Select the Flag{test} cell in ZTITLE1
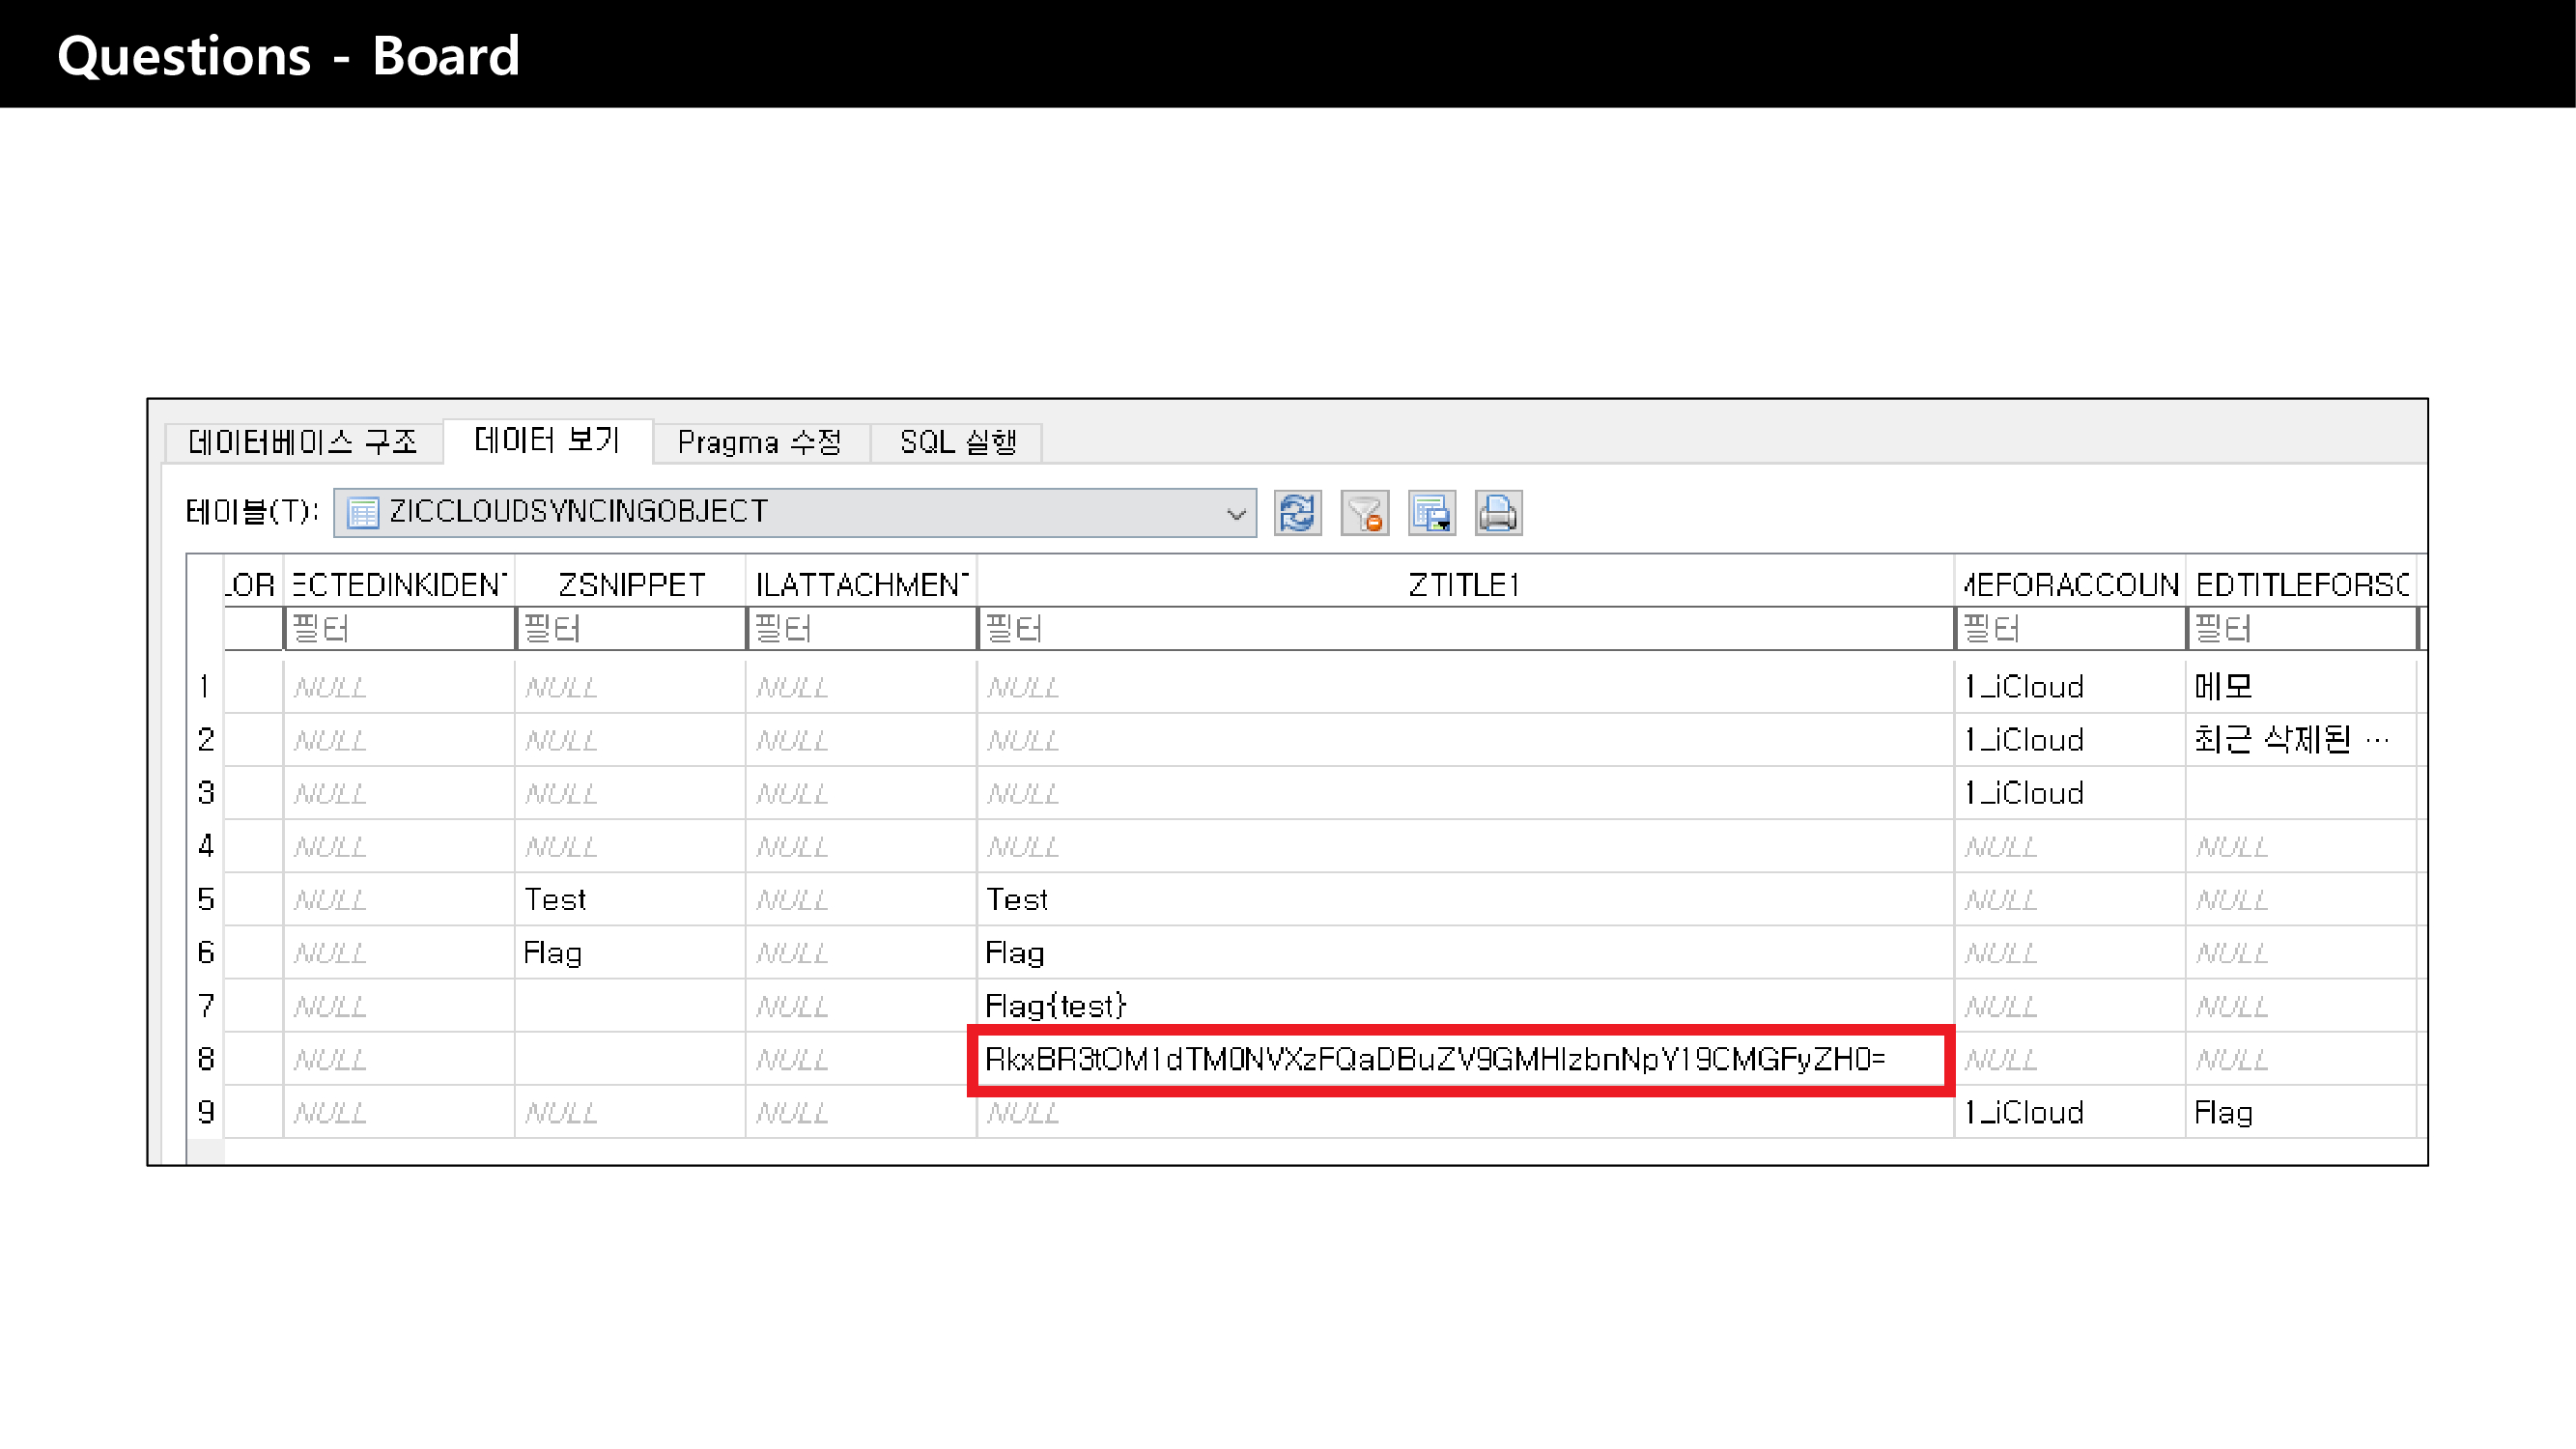This screenshot has height=1449, width=2576. (x=1056, y=1005)
